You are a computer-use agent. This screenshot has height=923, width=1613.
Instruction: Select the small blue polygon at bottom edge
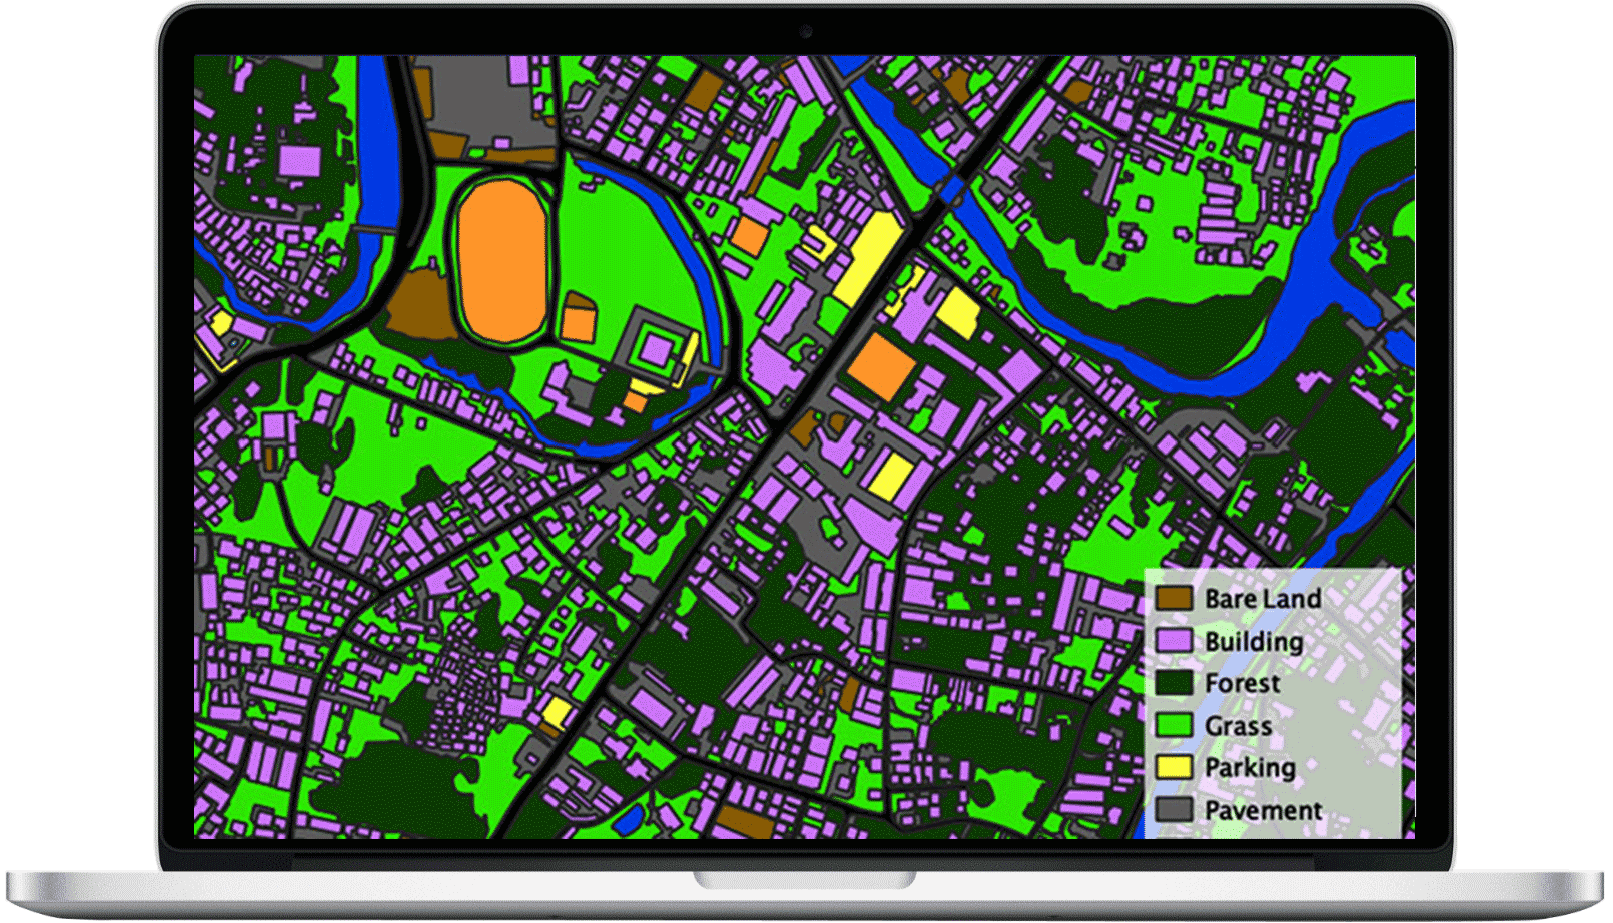[x=629, y=820]
